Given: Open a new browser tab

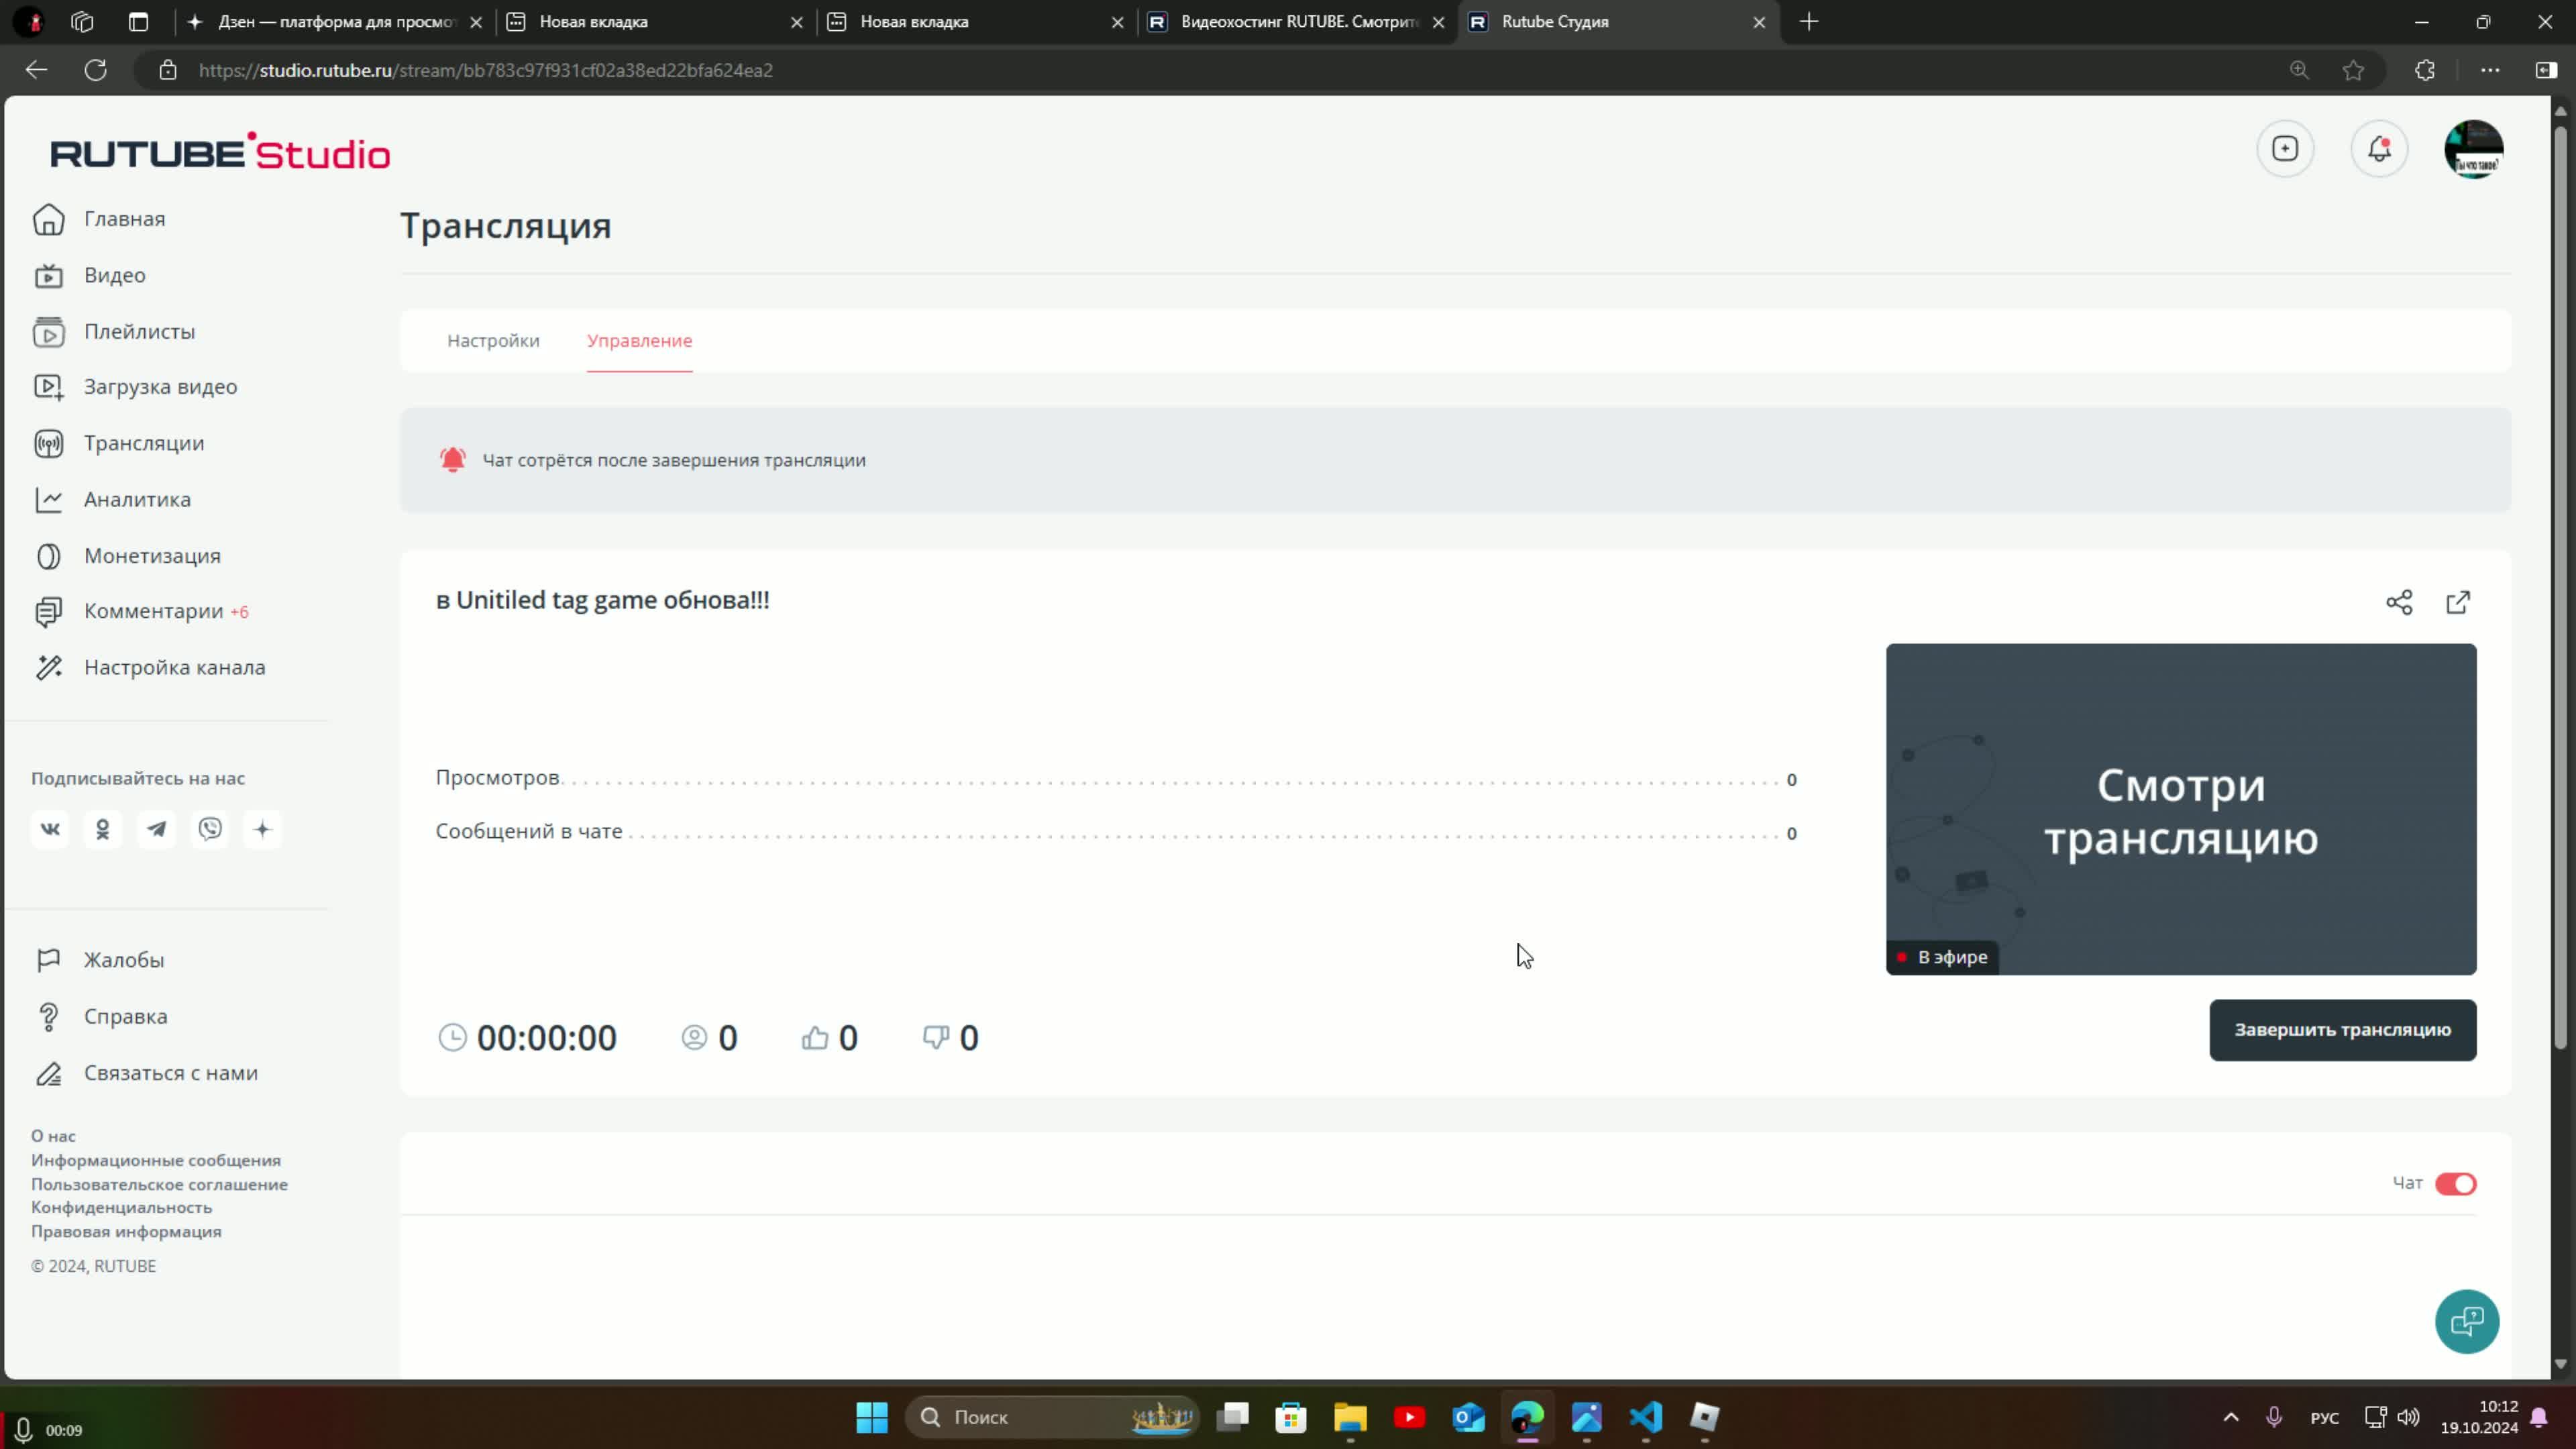Looking at the screenshot, I should point(1809,22).
